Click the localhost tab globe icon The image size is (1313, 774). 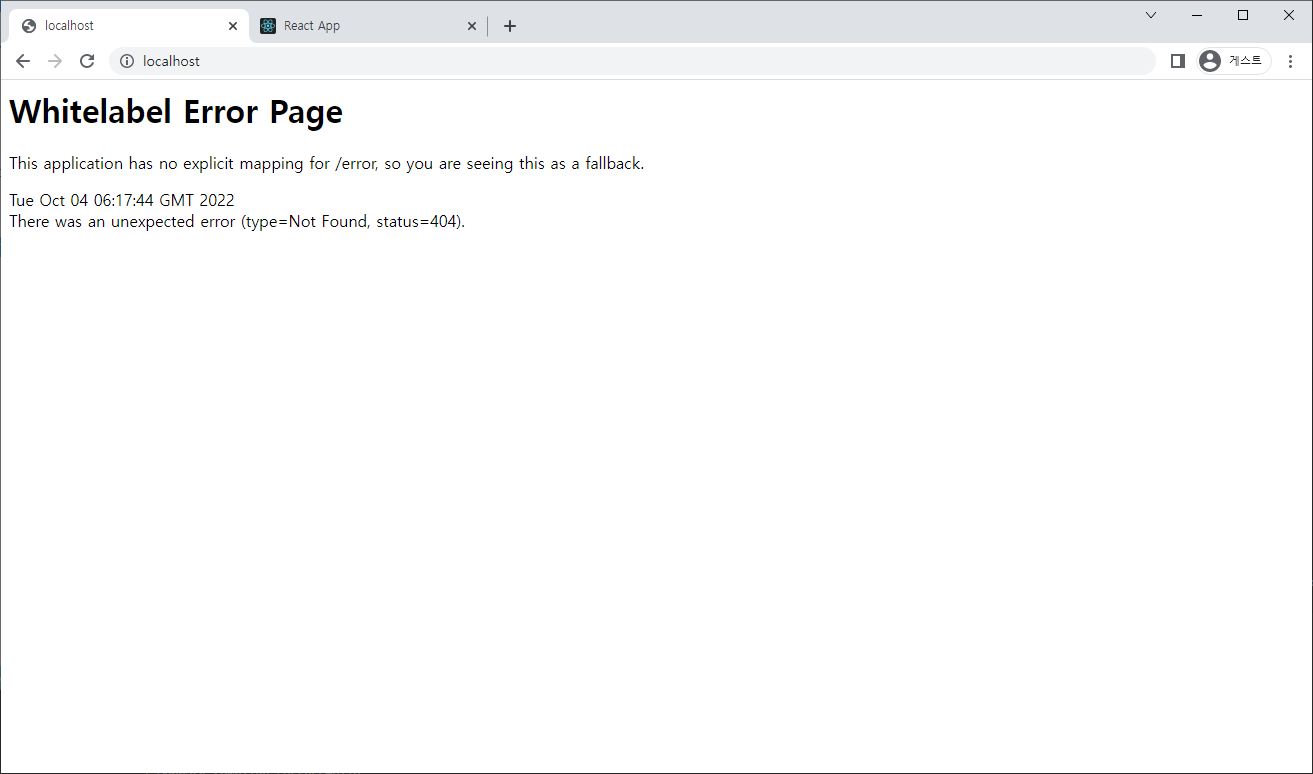(x=29, y=25)
